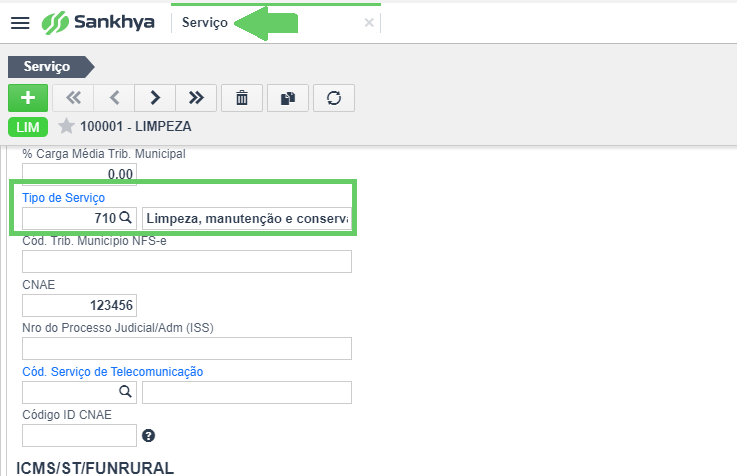737x476 pixels.
Task: Click % Carga Média Trib. Municipal field
Action: pyautogui.click(x=79, y=174)
